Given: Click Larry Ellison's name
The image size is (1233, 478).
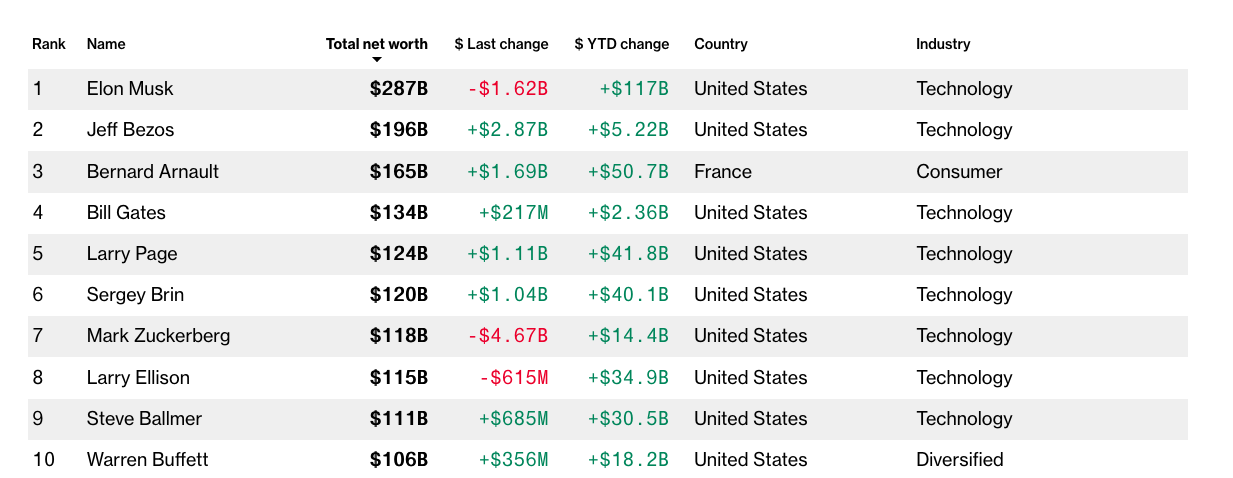Looking at the screenshot, I should tap(138, 378).
